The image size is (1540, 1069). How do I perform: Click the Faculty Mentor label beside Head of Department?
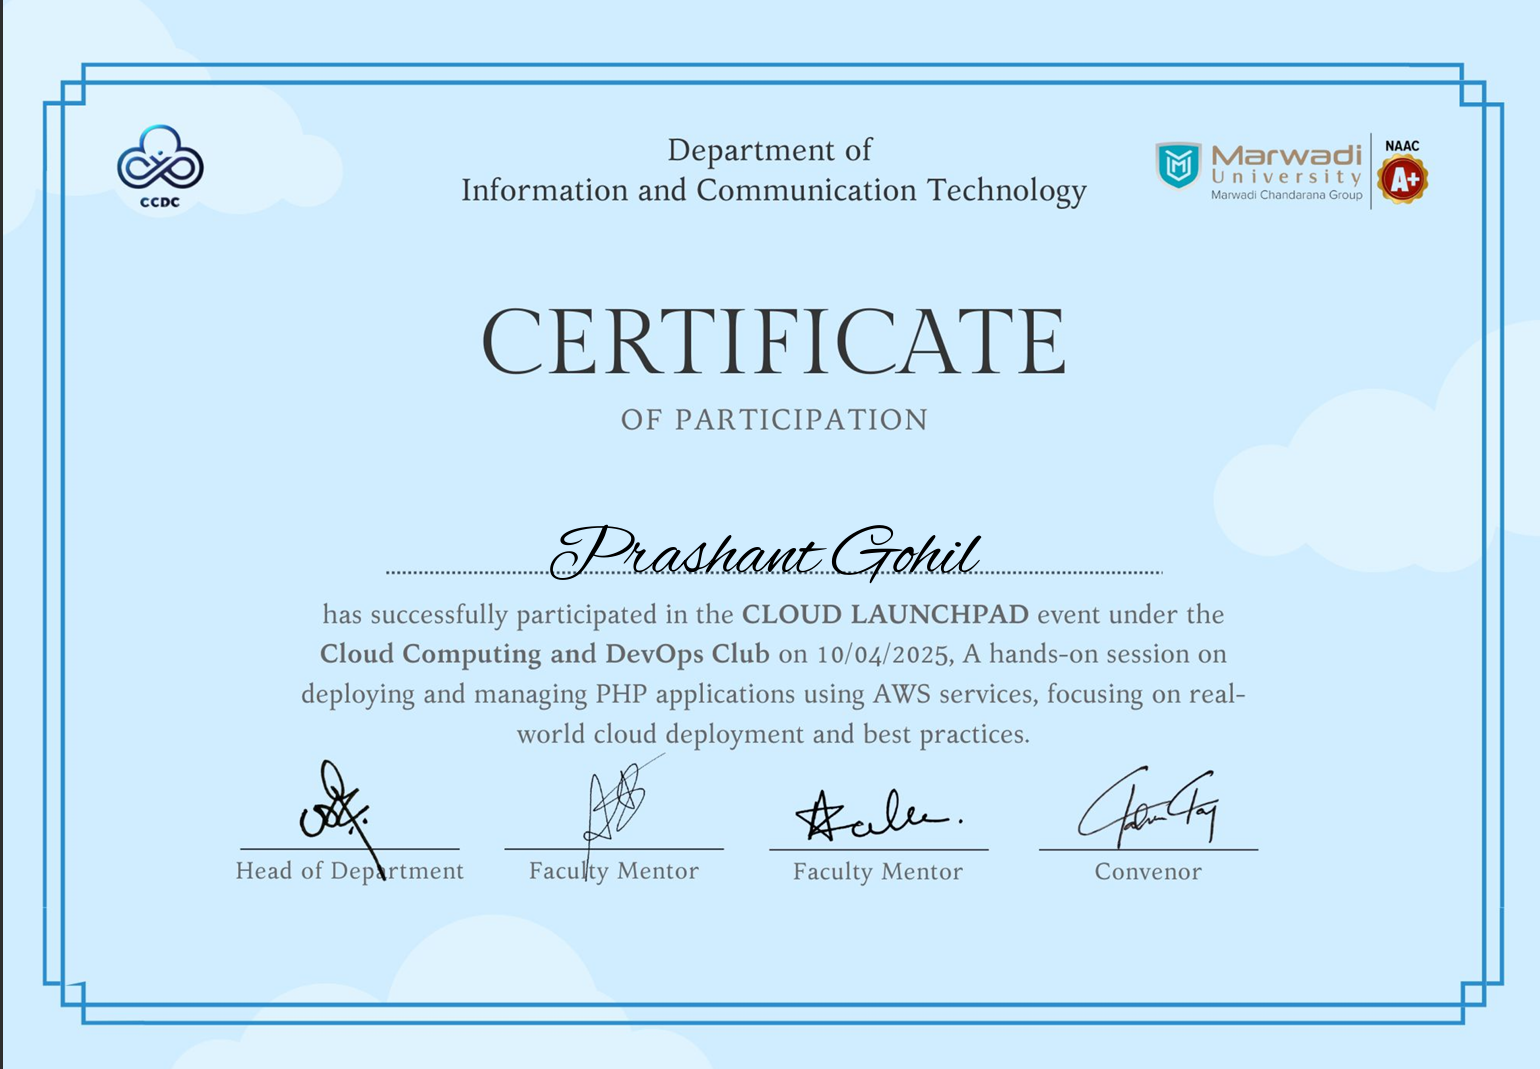[614, 871]
